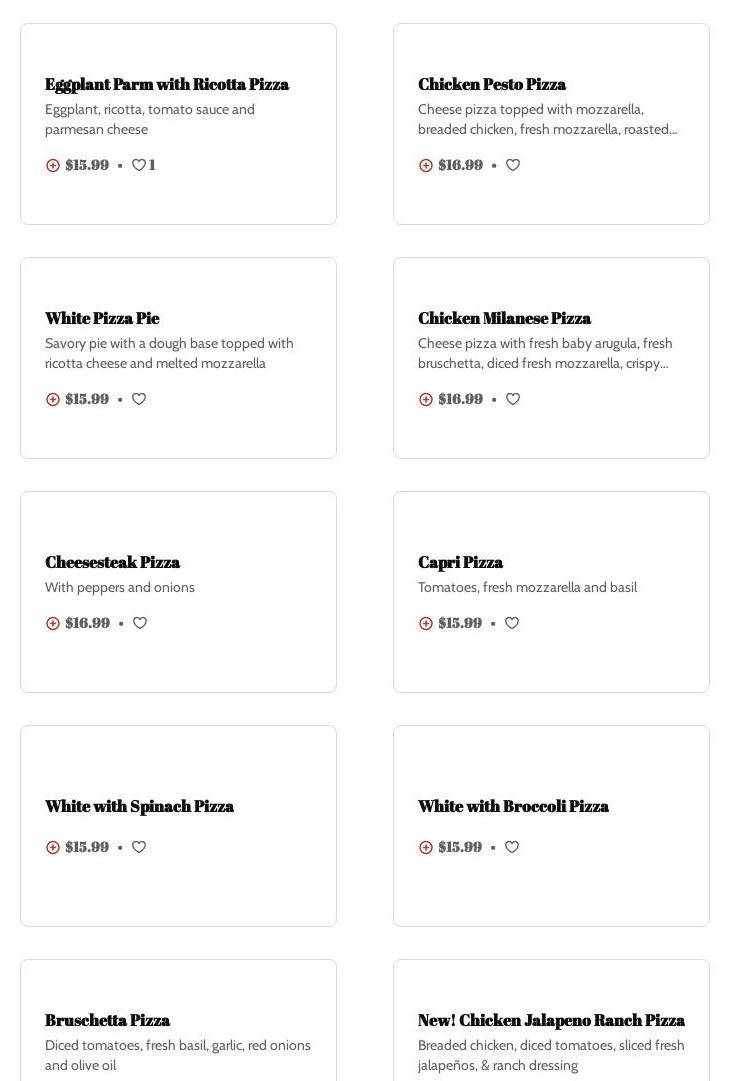Click the Capri Pizza title
750x1081 pixels.
point(460,562)
